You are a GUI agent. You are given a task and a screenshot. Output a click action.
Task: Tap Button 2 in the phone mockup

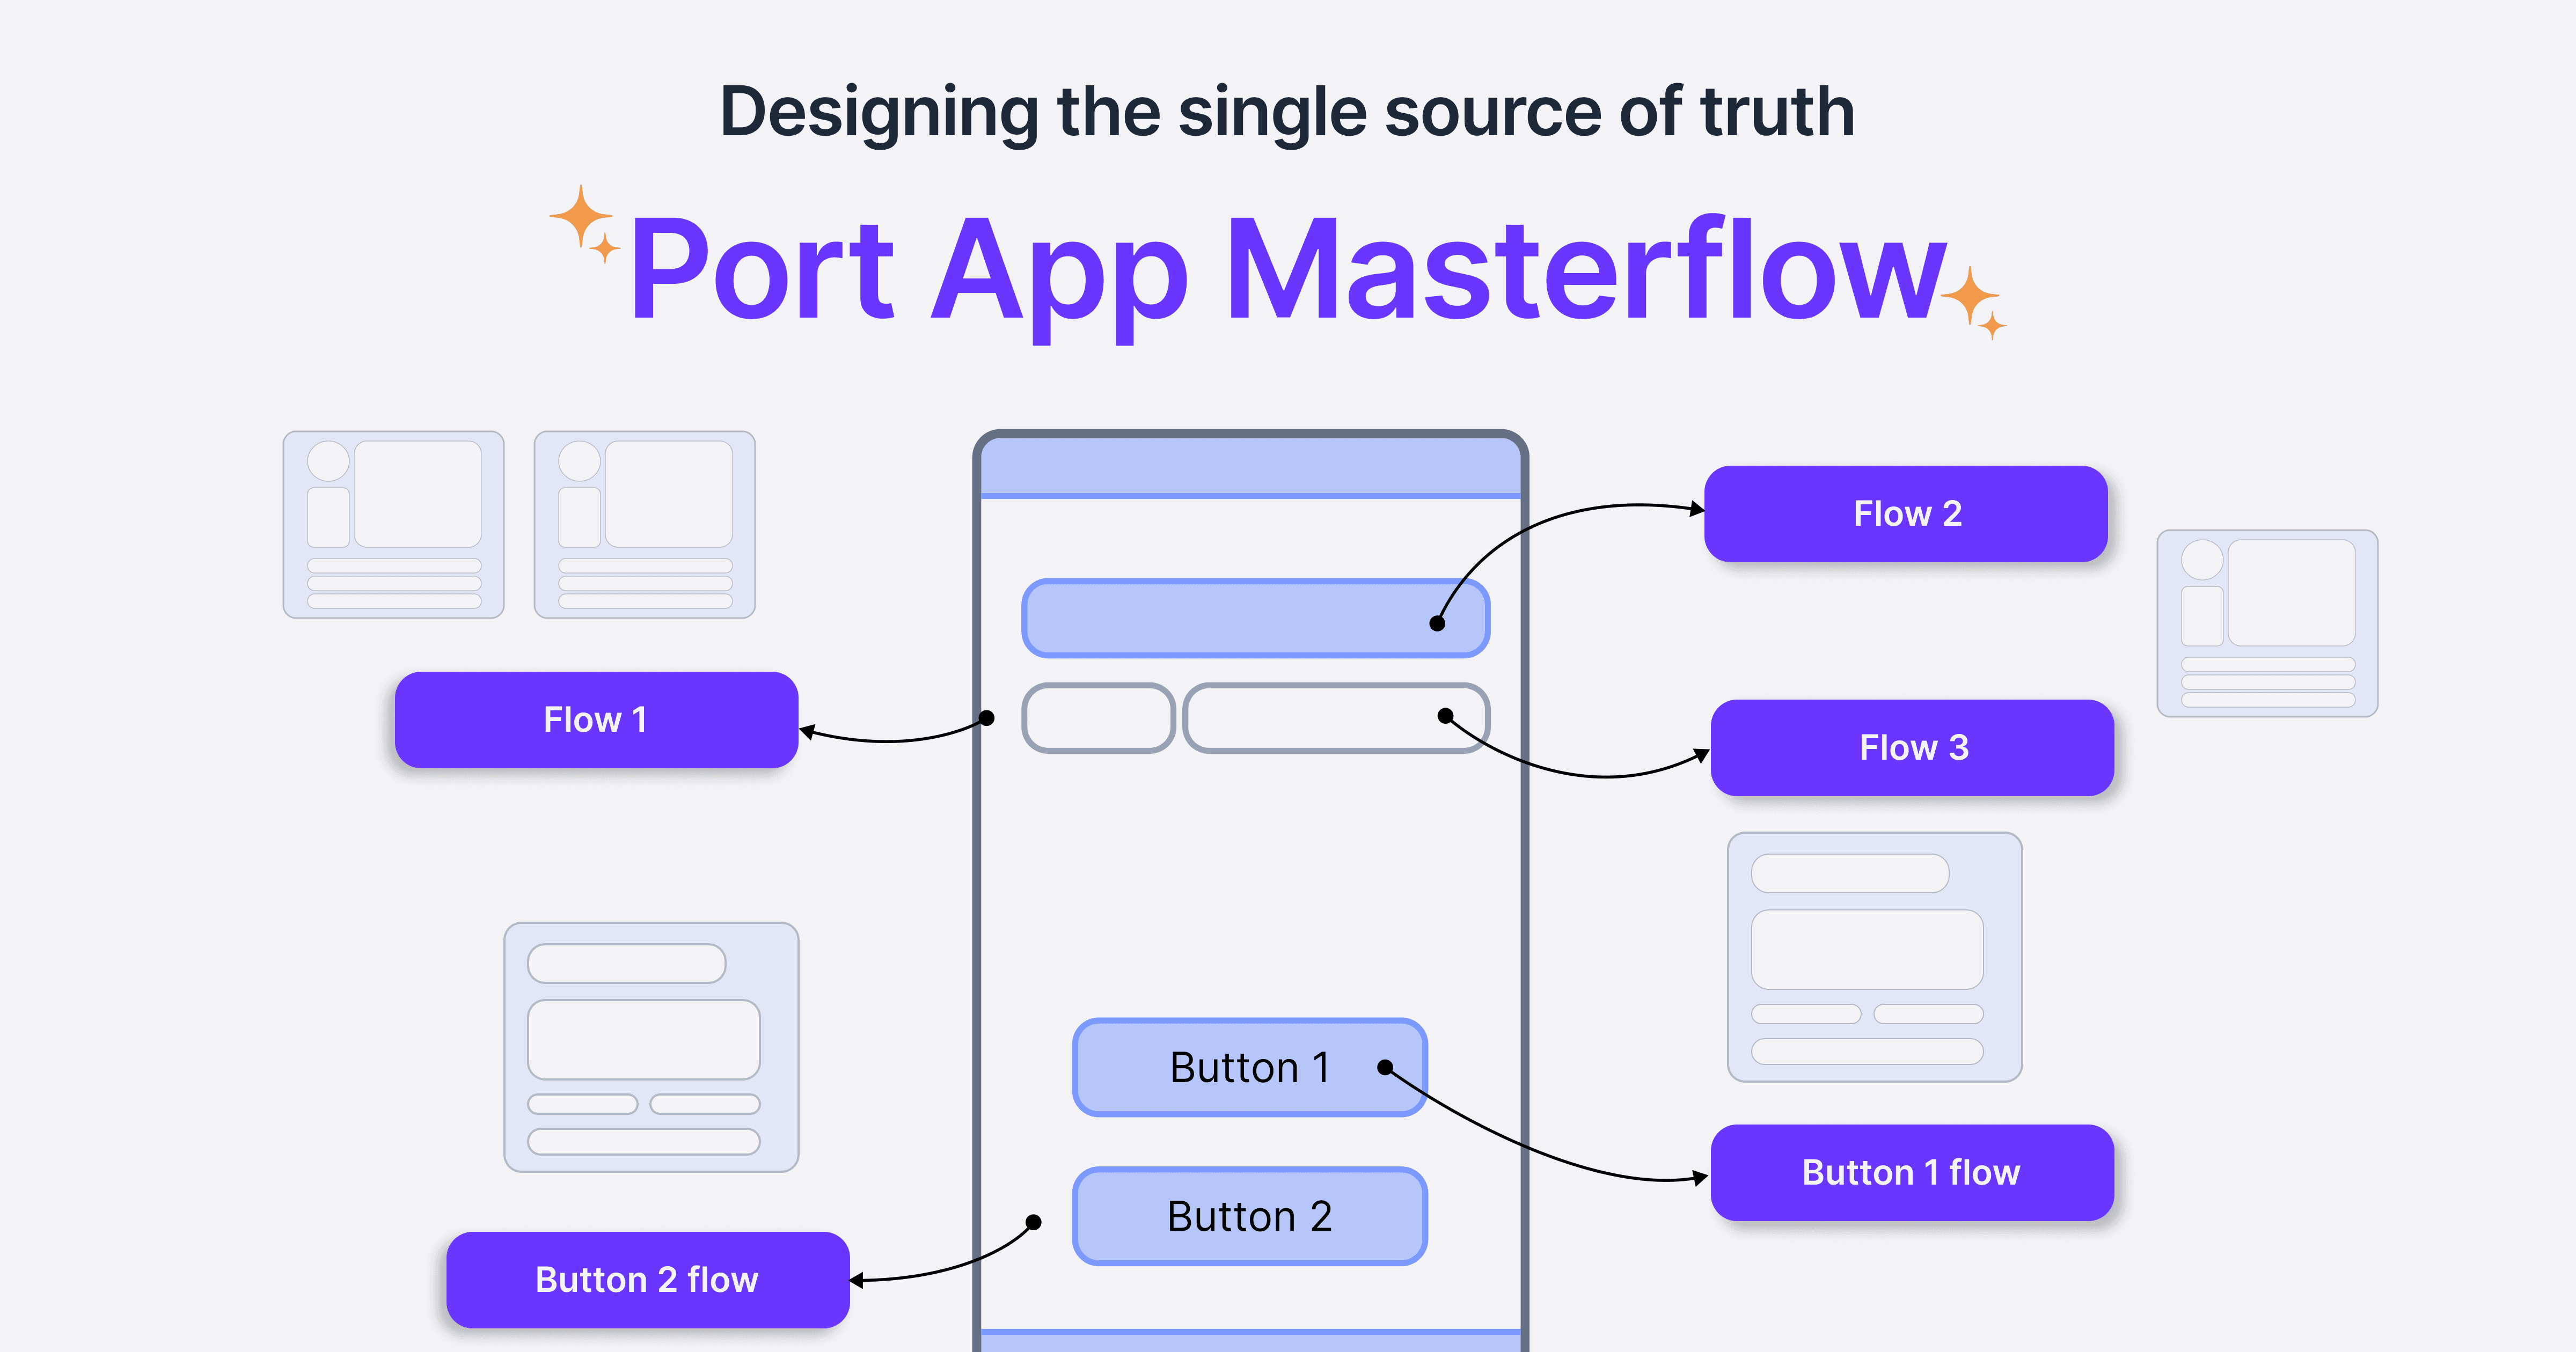[1250, 1217]
